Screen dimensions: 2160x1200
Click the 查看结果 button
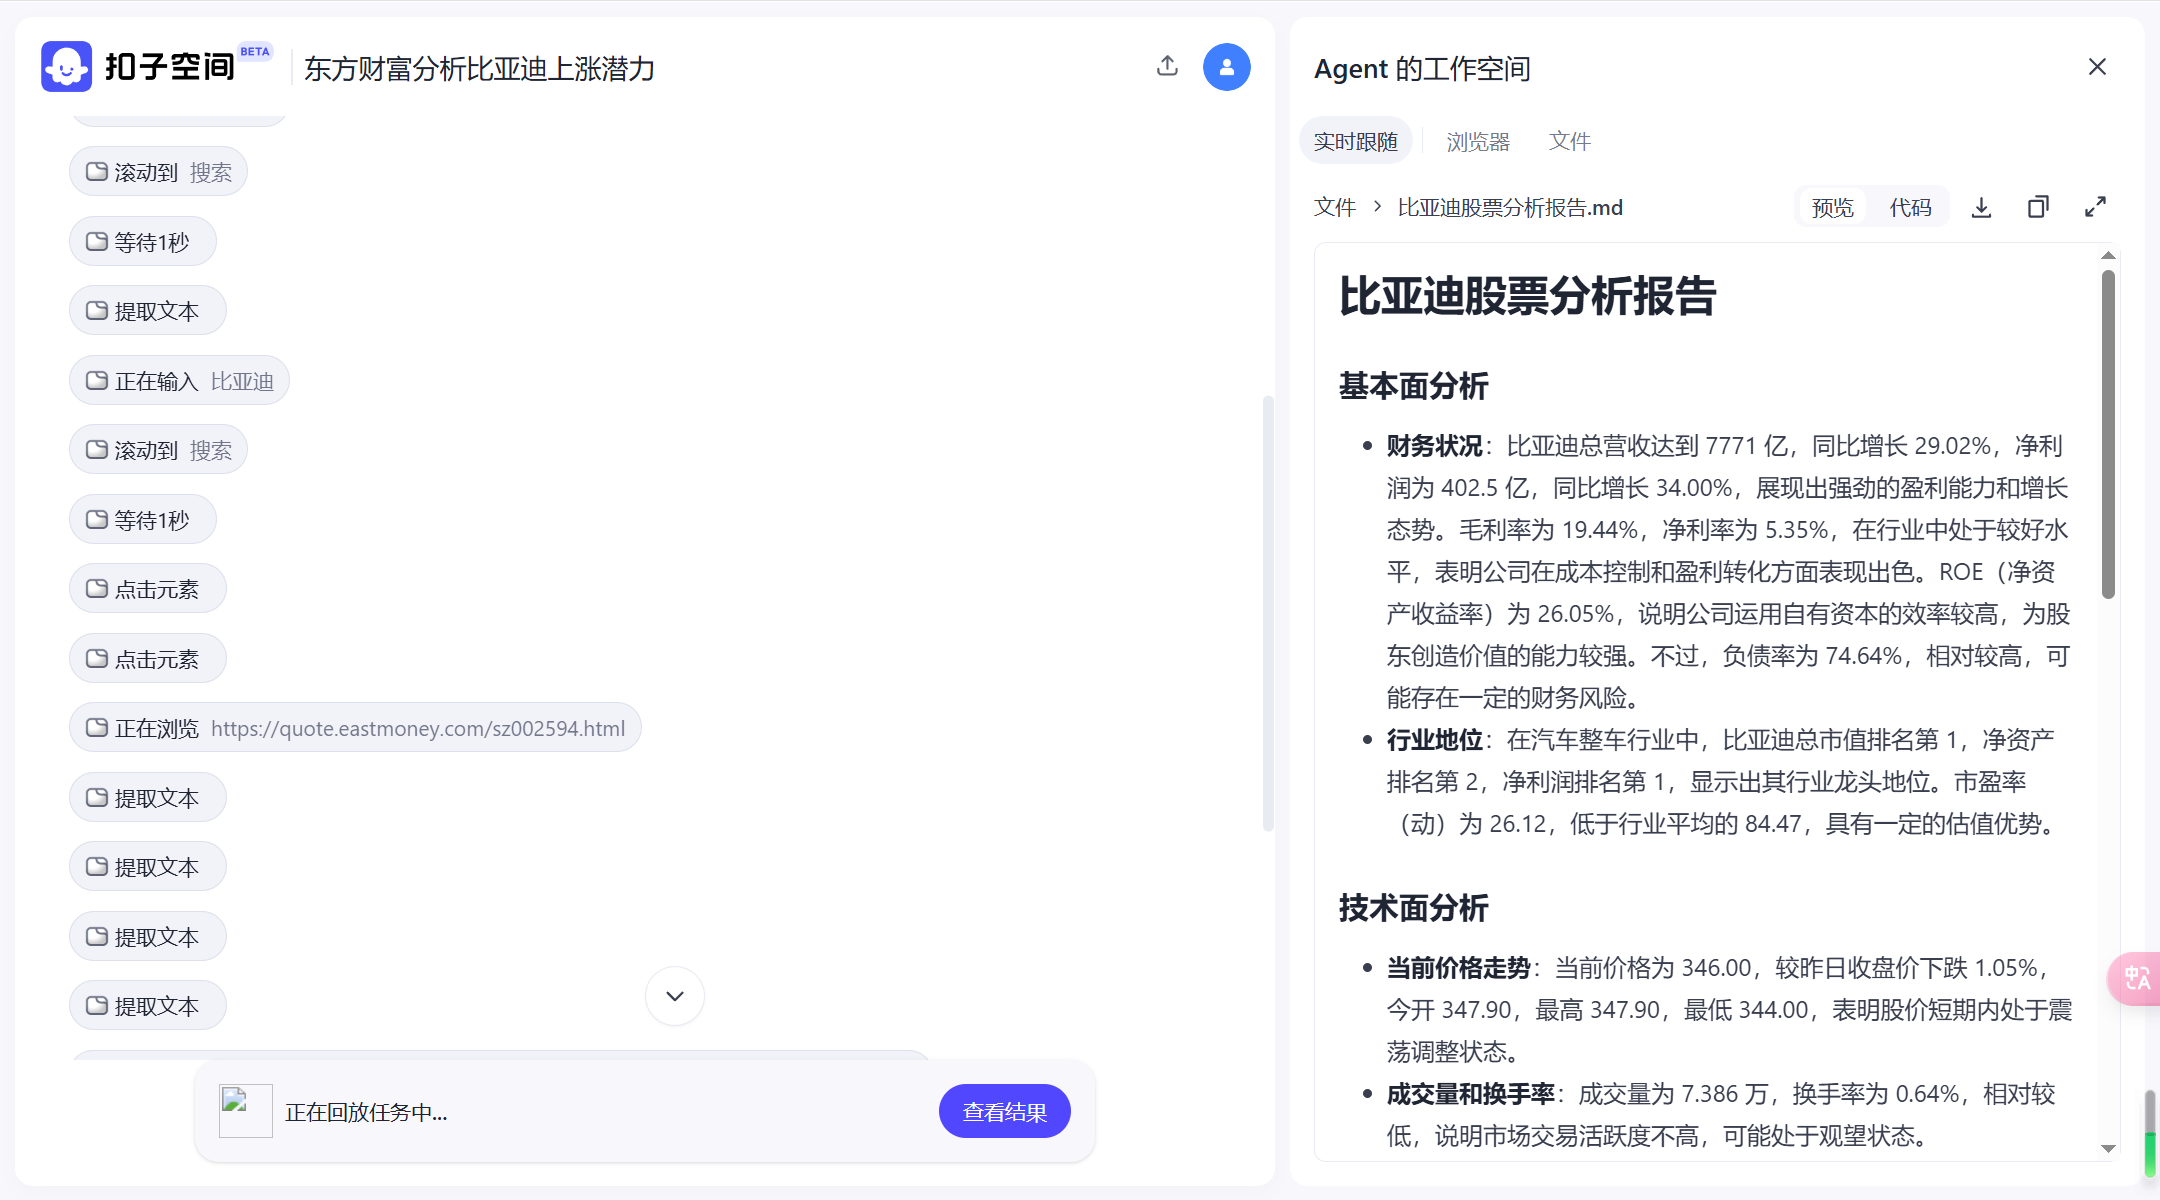[x=1004, y=1111]
